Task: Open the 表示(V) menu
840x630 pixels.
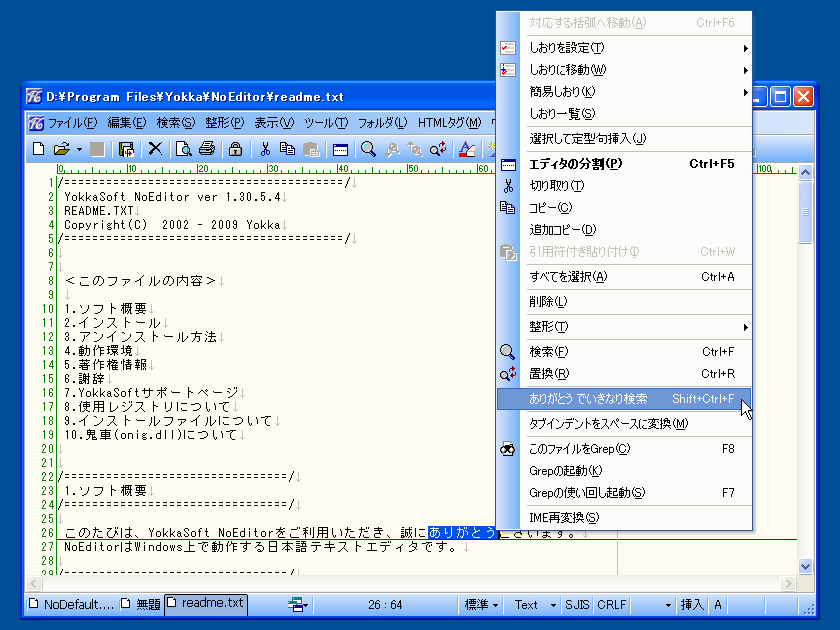Action: [274, 123]
